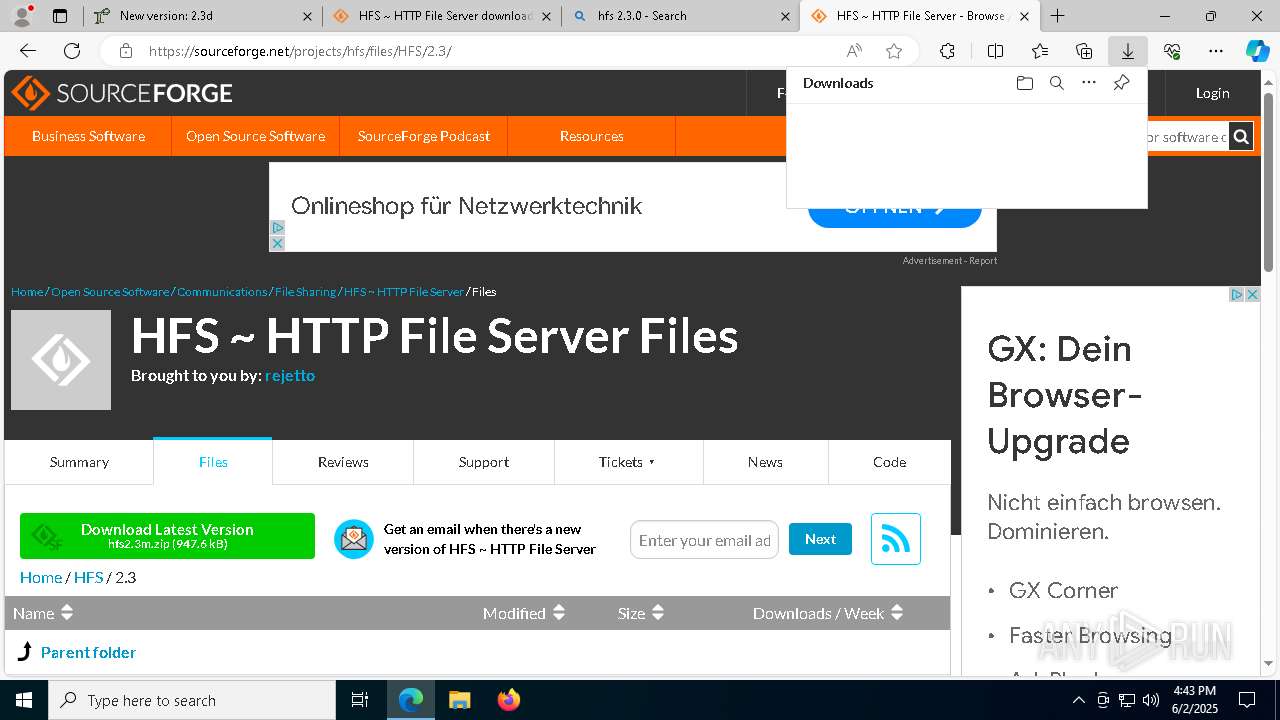Expand the Tickets dropdown tab
The image size is (1280, 720).
pos(628,462)
